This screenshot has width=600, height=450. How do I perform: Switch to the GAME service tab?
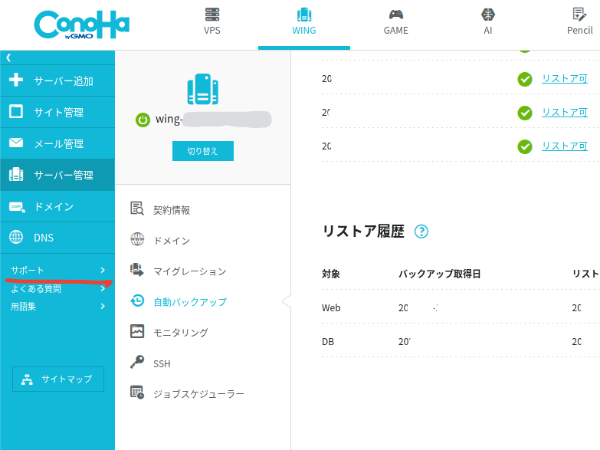[395, 21]
